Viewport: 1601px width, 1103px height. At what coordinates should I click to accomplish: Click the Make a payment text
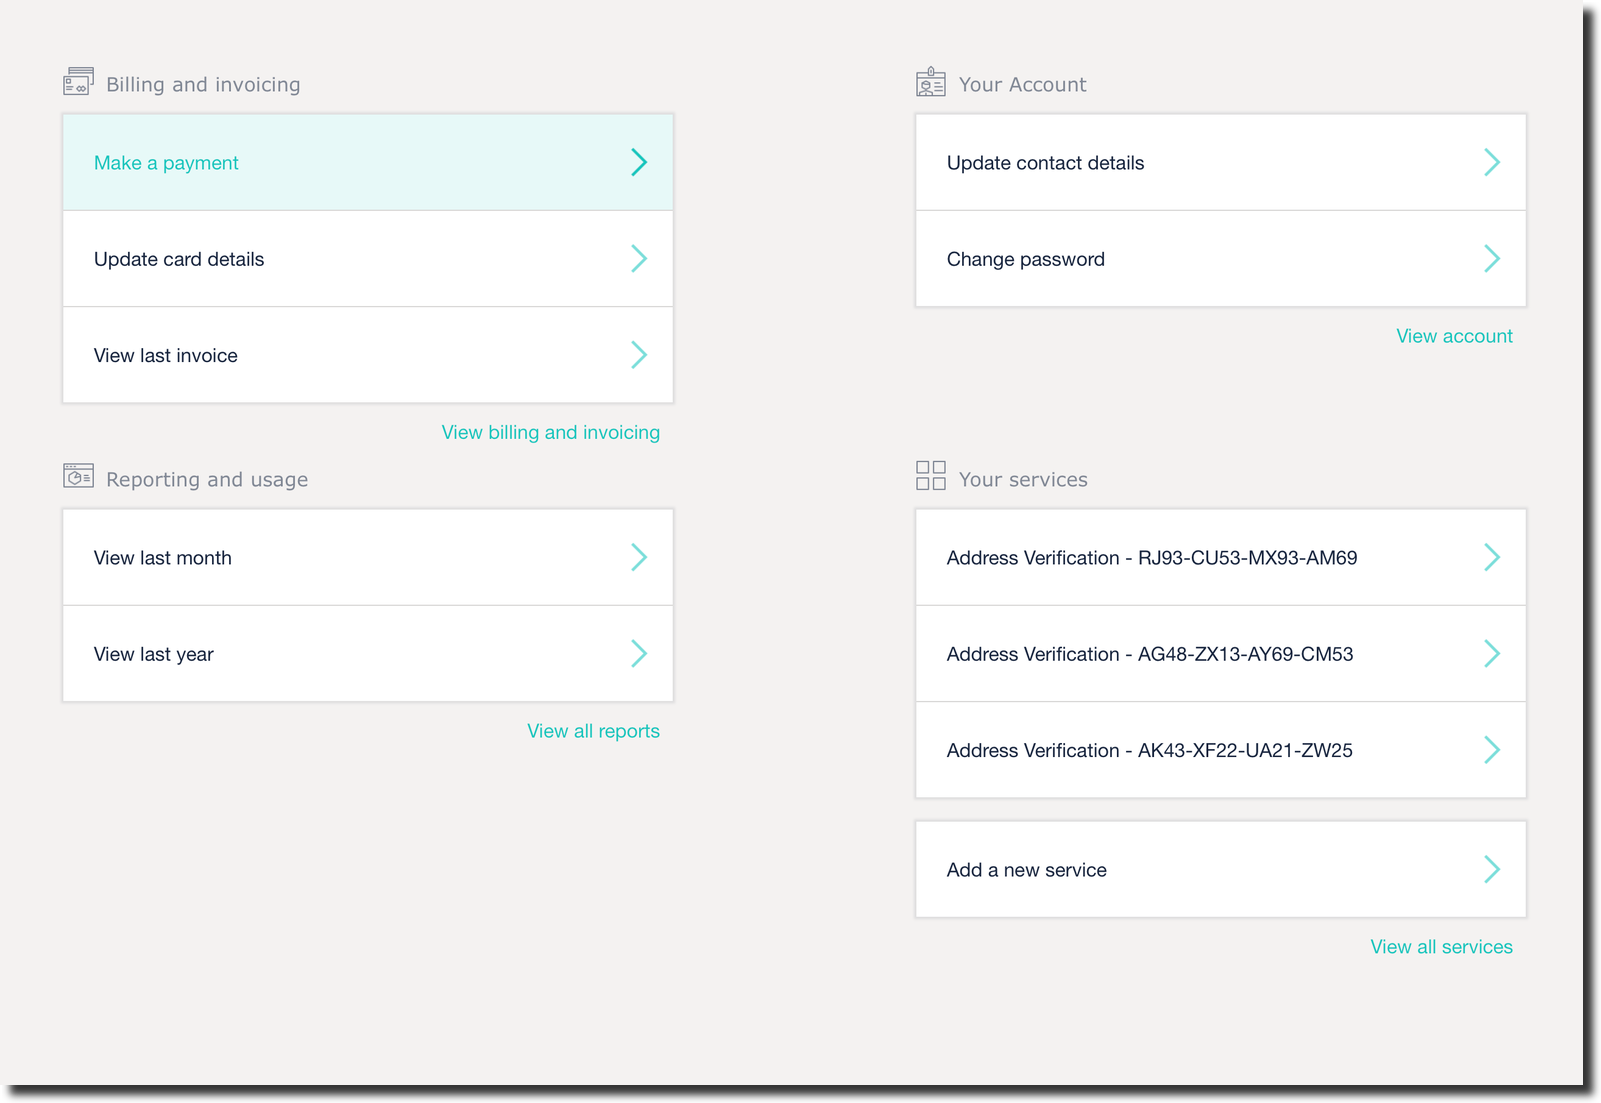tap(166, 163)
